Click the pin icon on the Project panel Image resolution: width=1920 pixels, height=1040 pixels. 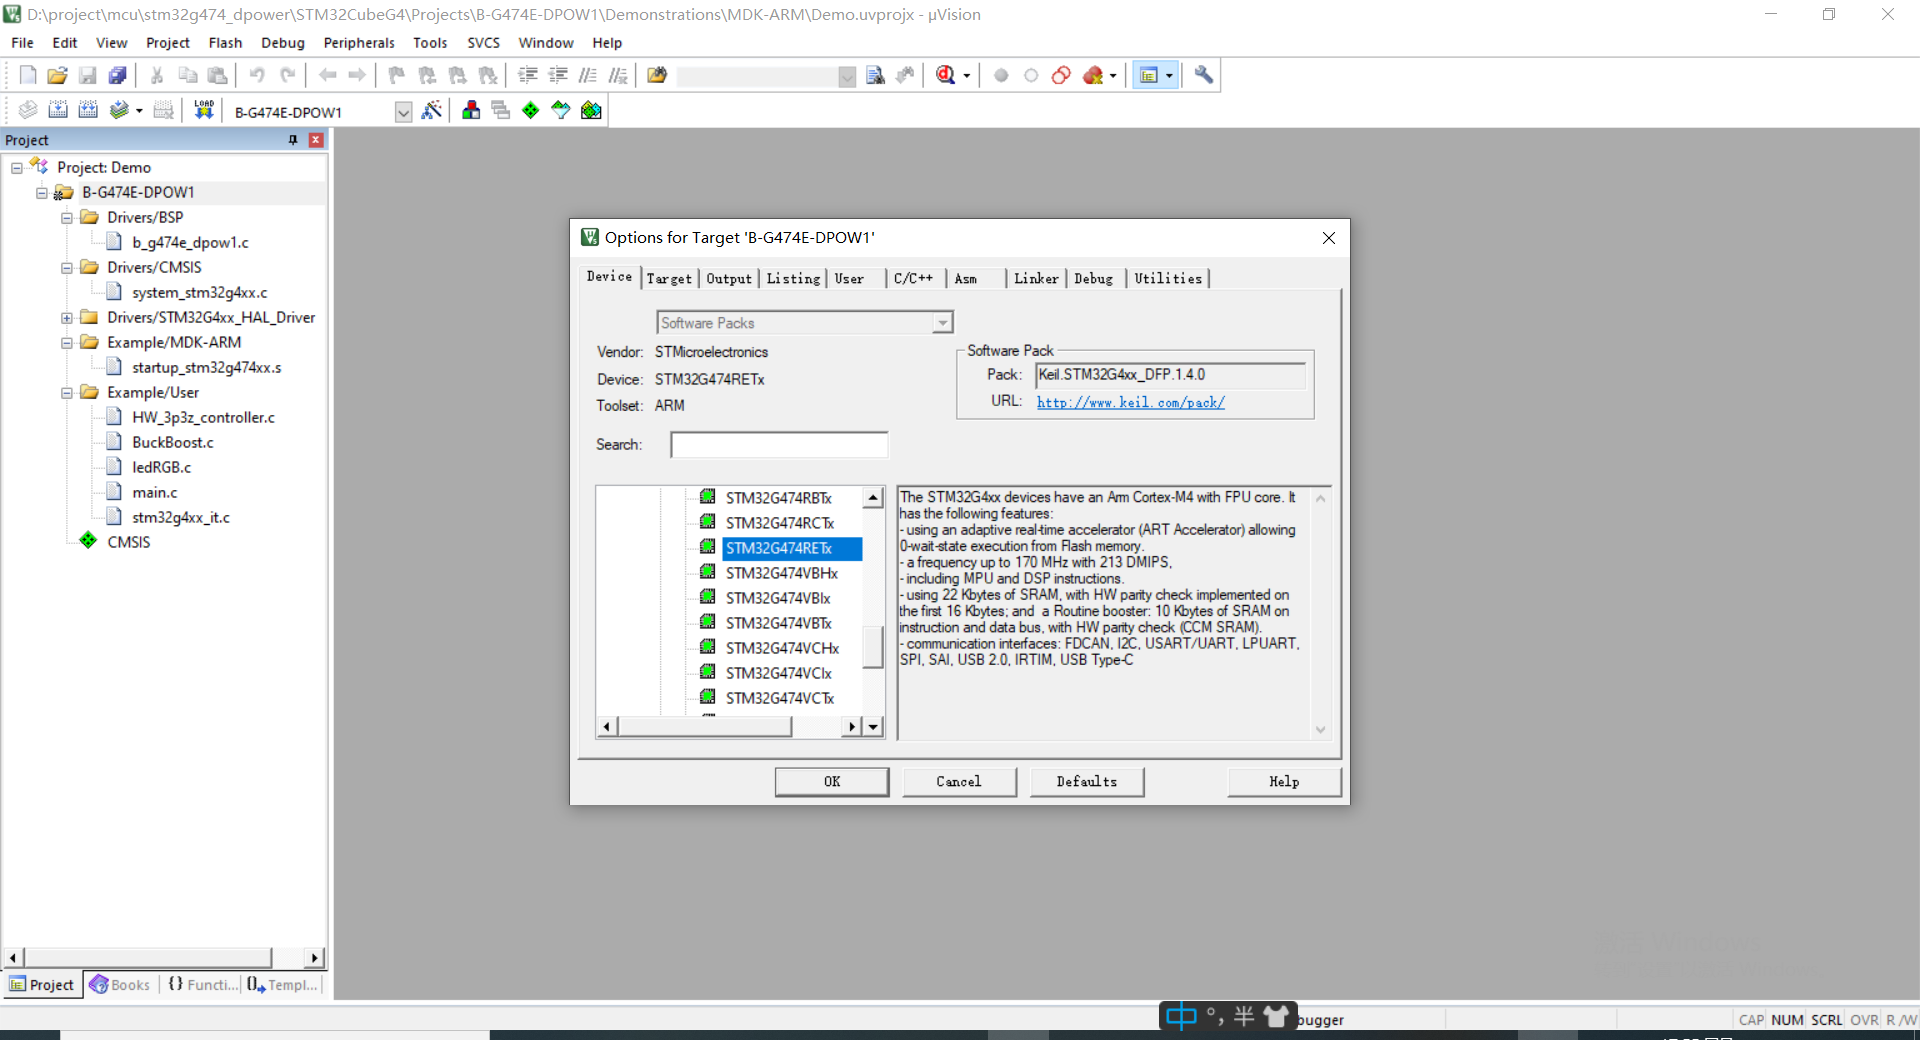(x=293, y=140)
